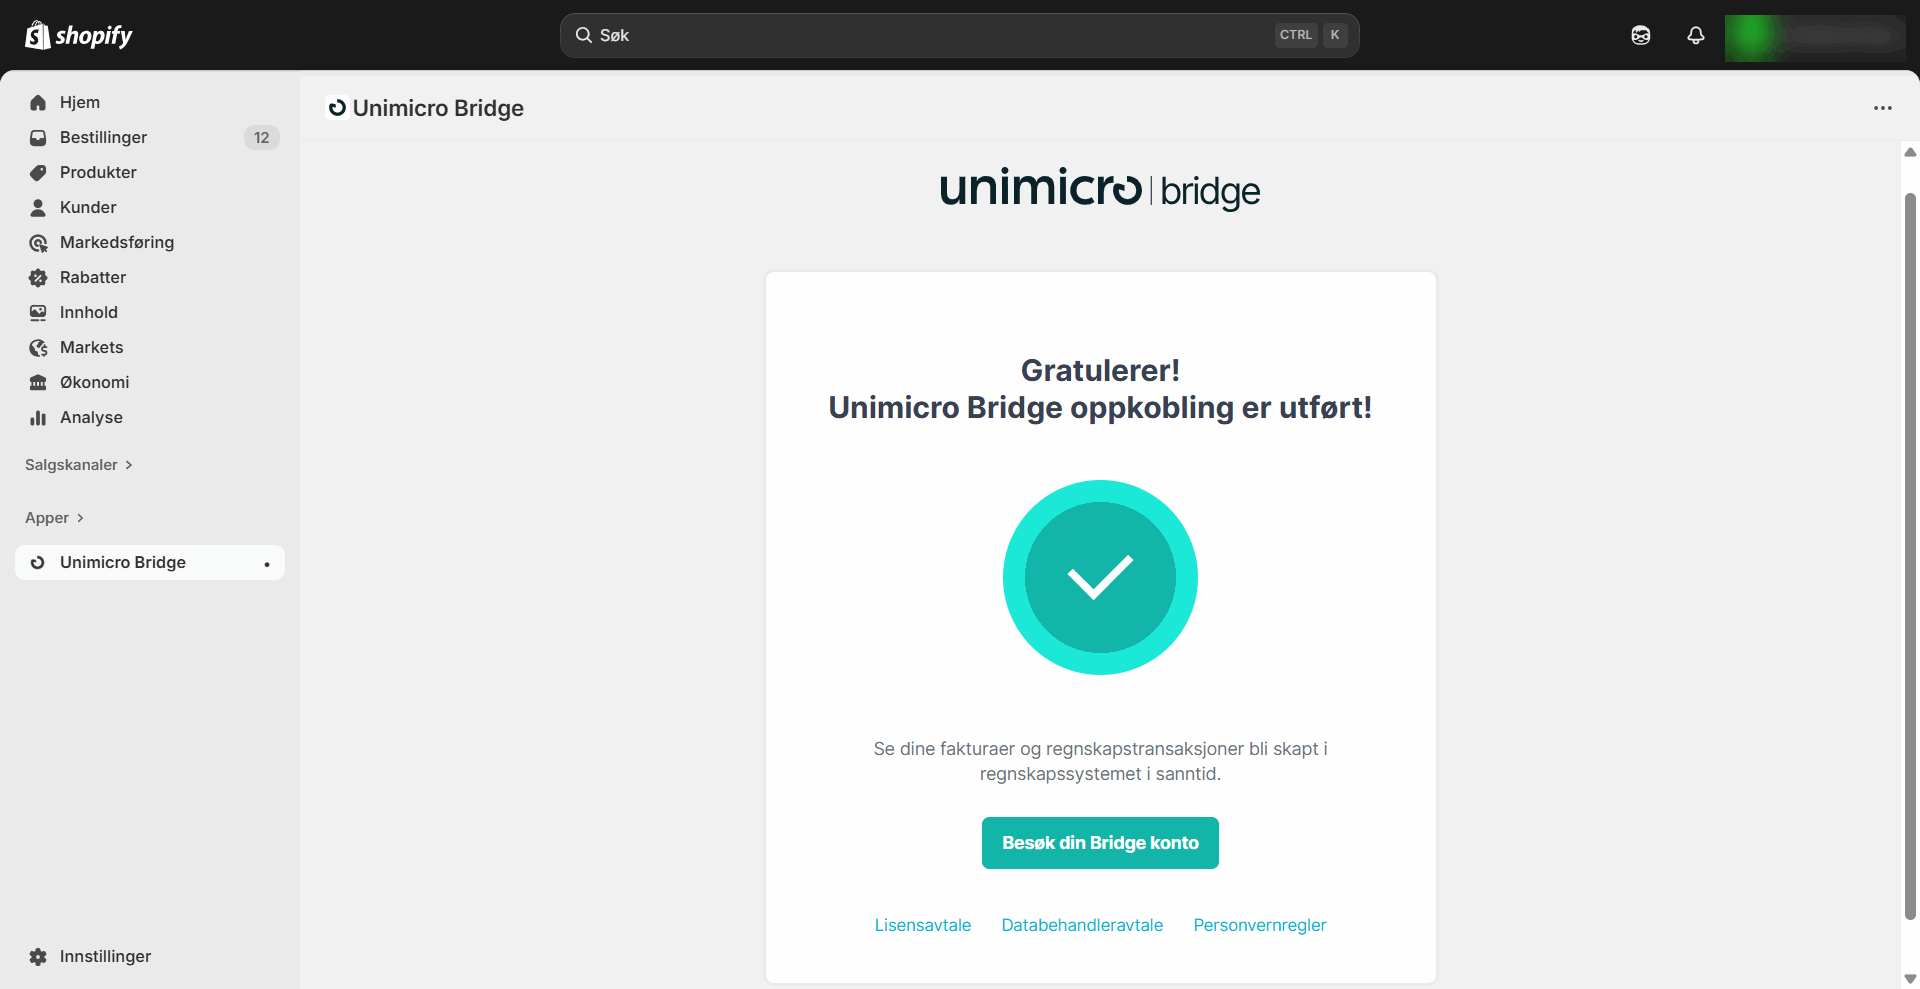
Task: Open Hjem via the house icon
Action: click(x=37, y=102)
